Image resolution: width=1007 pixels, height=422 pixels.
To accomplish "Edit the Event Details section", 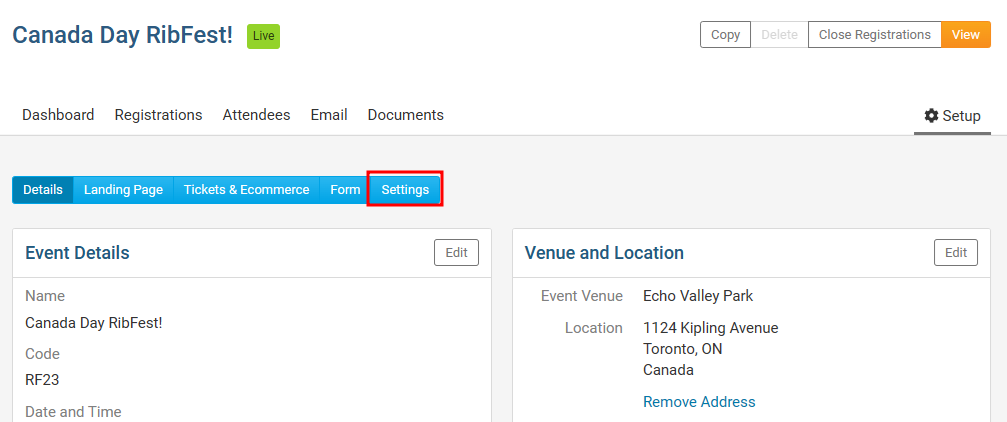I will tap(456, 253).
